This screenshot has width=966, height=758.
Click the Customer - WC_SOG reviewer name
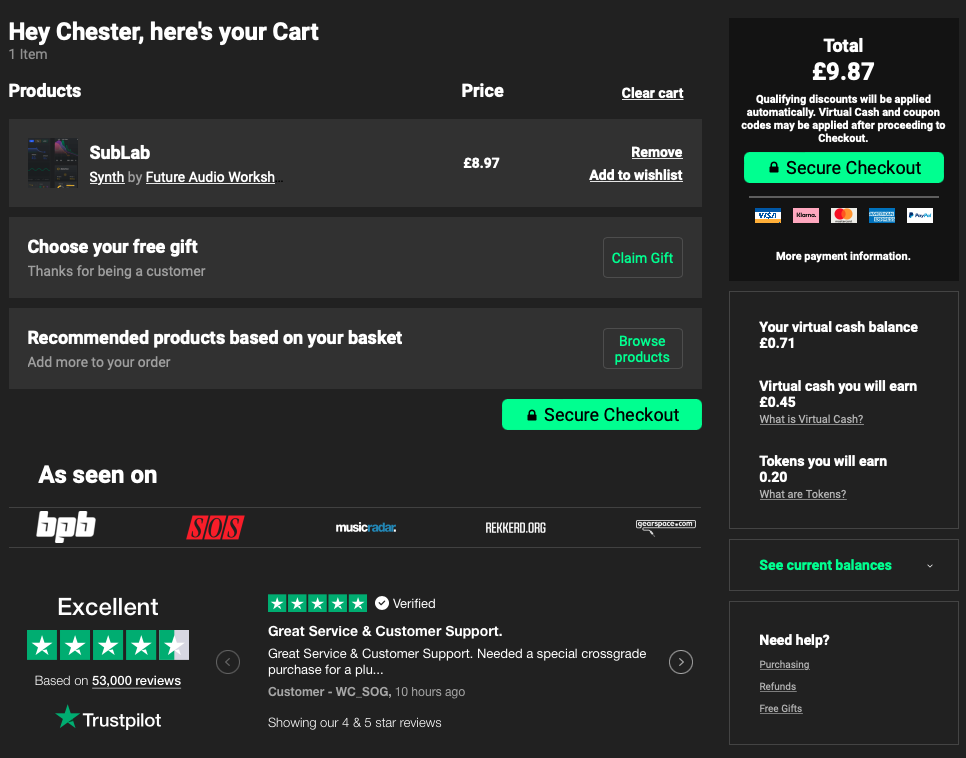click(x=330, y=692)
